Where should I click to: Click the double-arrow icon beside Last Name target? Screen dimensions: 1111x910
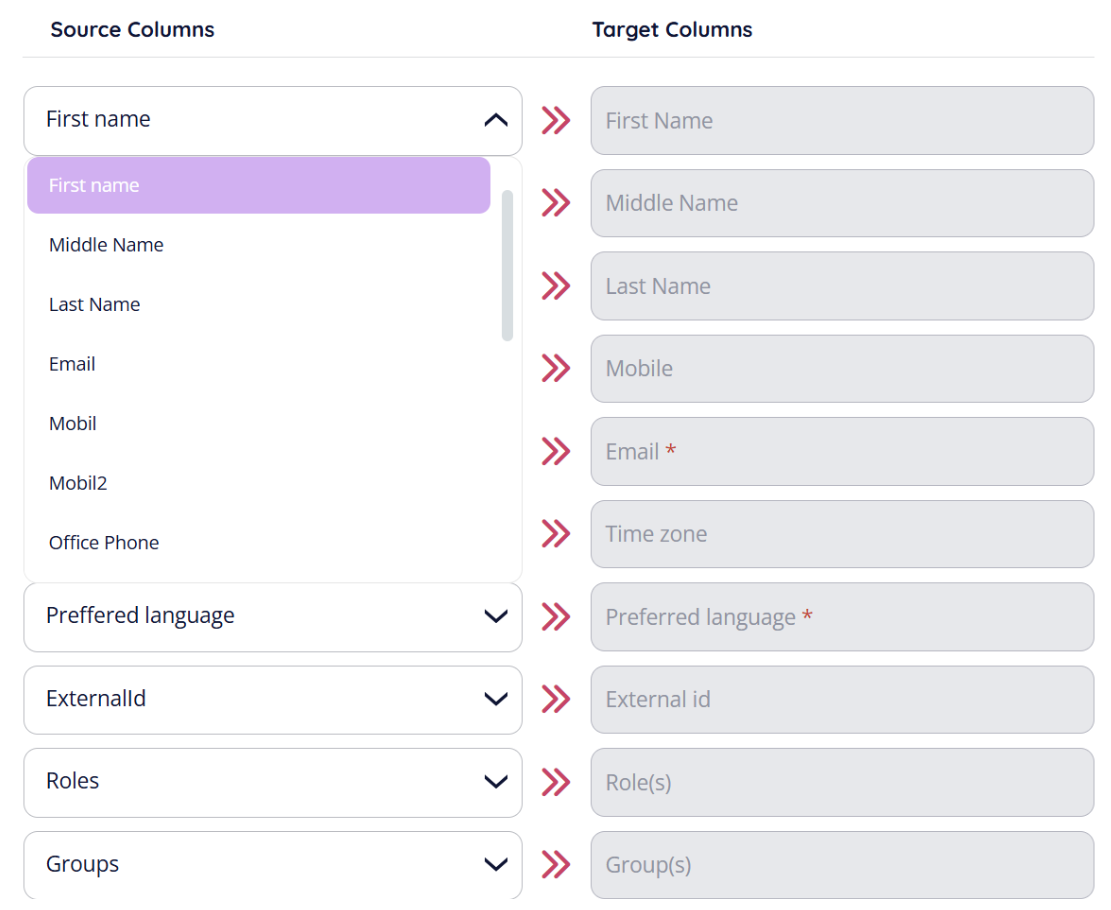(556, 286)
